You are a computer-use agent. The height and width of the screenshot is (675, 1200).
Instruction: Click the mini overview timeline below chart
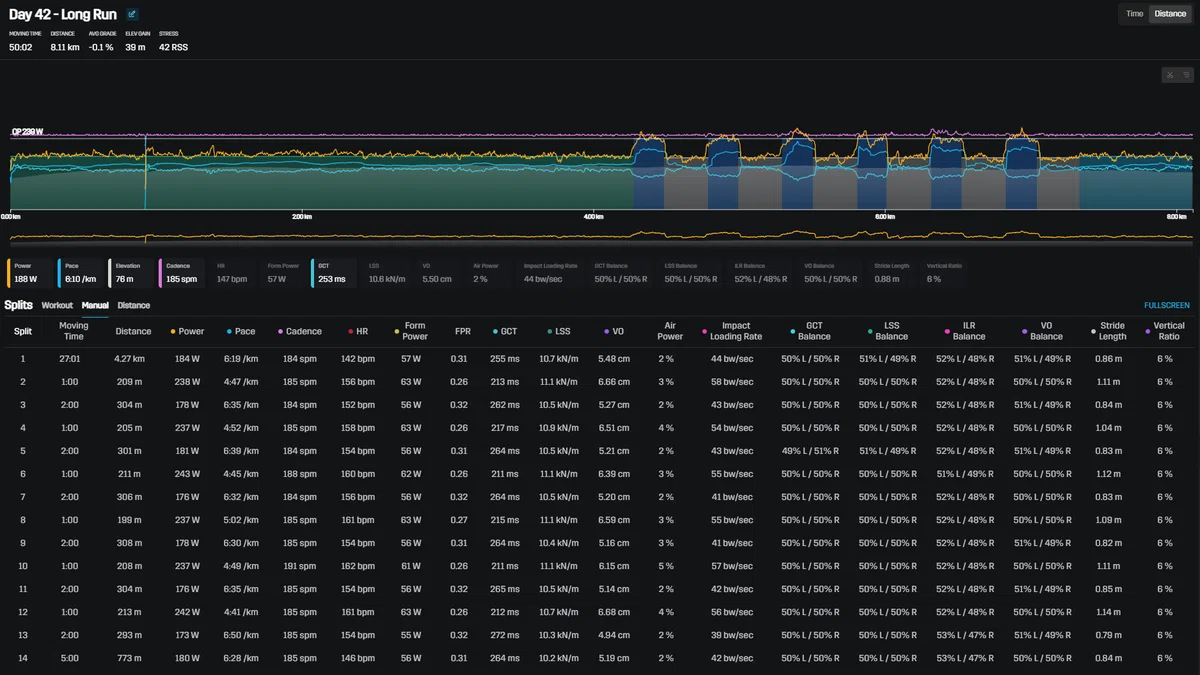point(601,238)
